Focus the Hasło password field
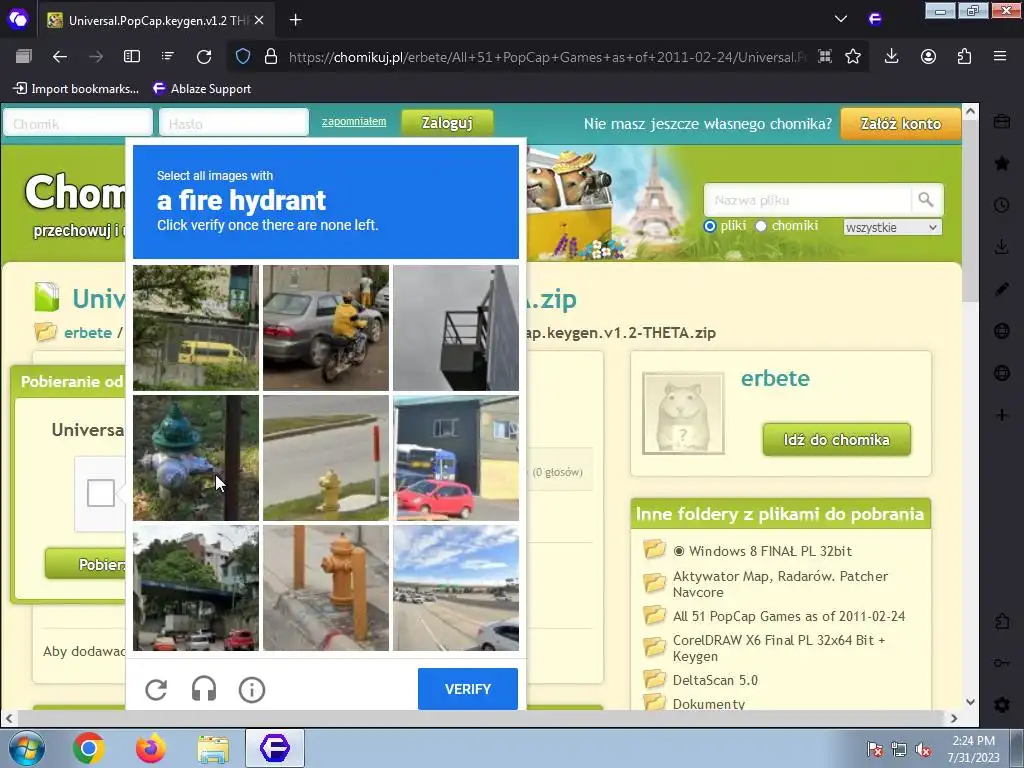This screenshot has height=768, width=1024. click(233, 123)
